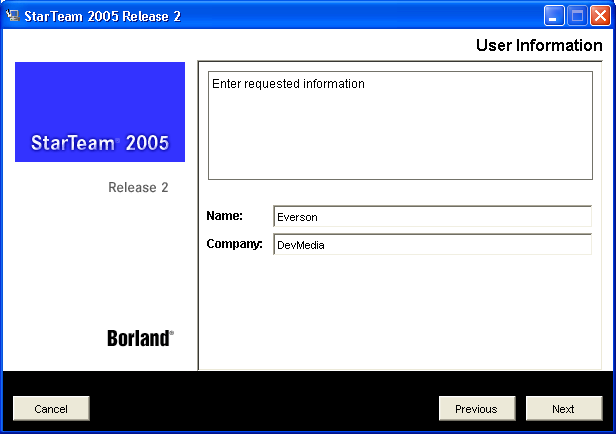Viewport: 616px width, 434px height.
Task: Go back with the Previous button
Action: pos(477,408)
